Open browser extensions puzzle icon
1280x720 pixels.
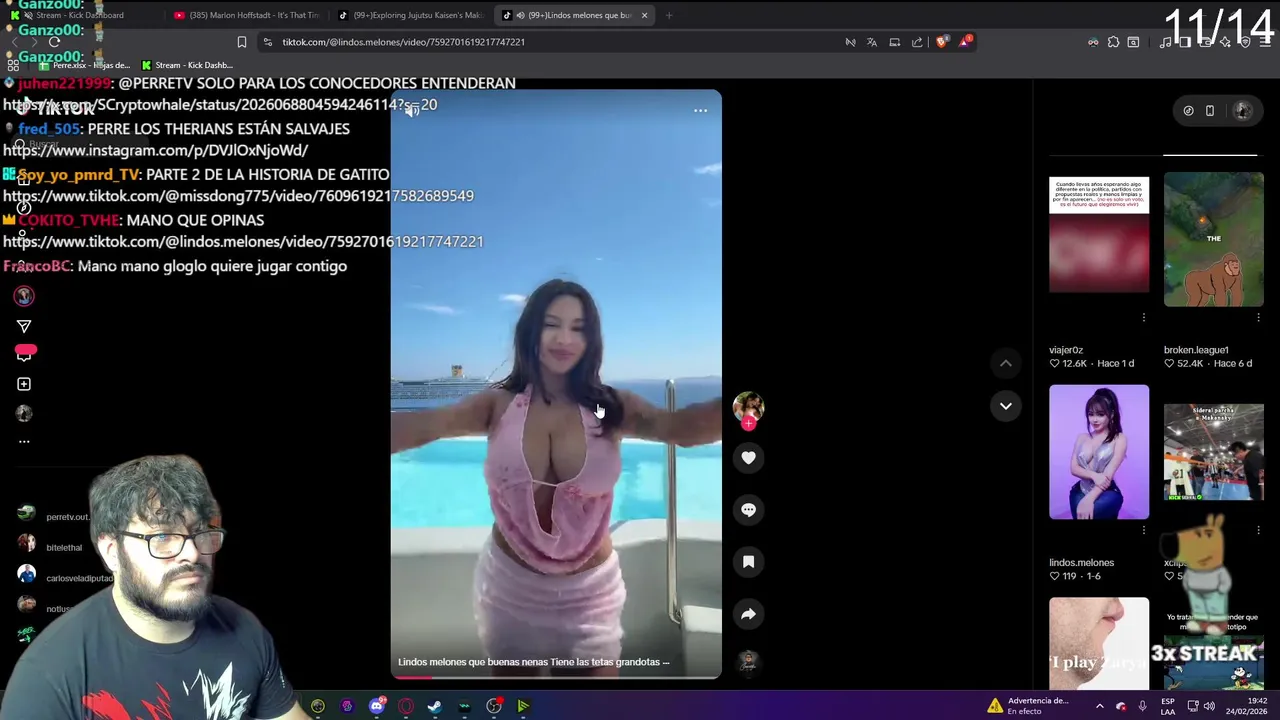coord(1113,42)
